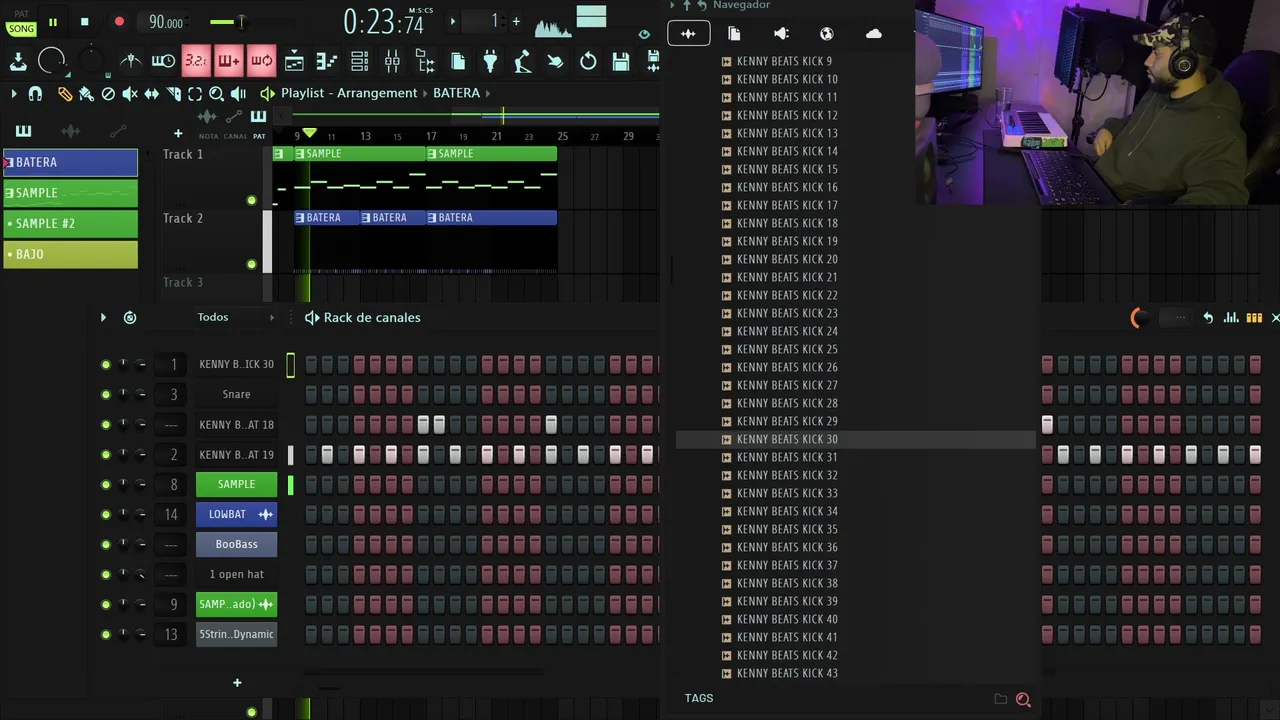The image size is (1280, 720).
Task: Toggle playlist snap magnet icon
Action: pyautogui.click(x=35, y=93)
